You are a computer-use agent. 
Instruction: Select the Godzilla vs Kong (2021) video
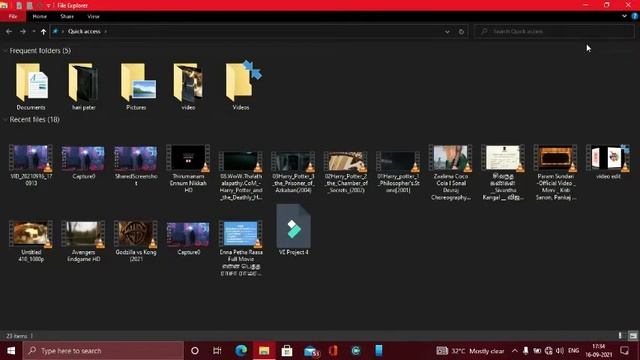[136, 241]
